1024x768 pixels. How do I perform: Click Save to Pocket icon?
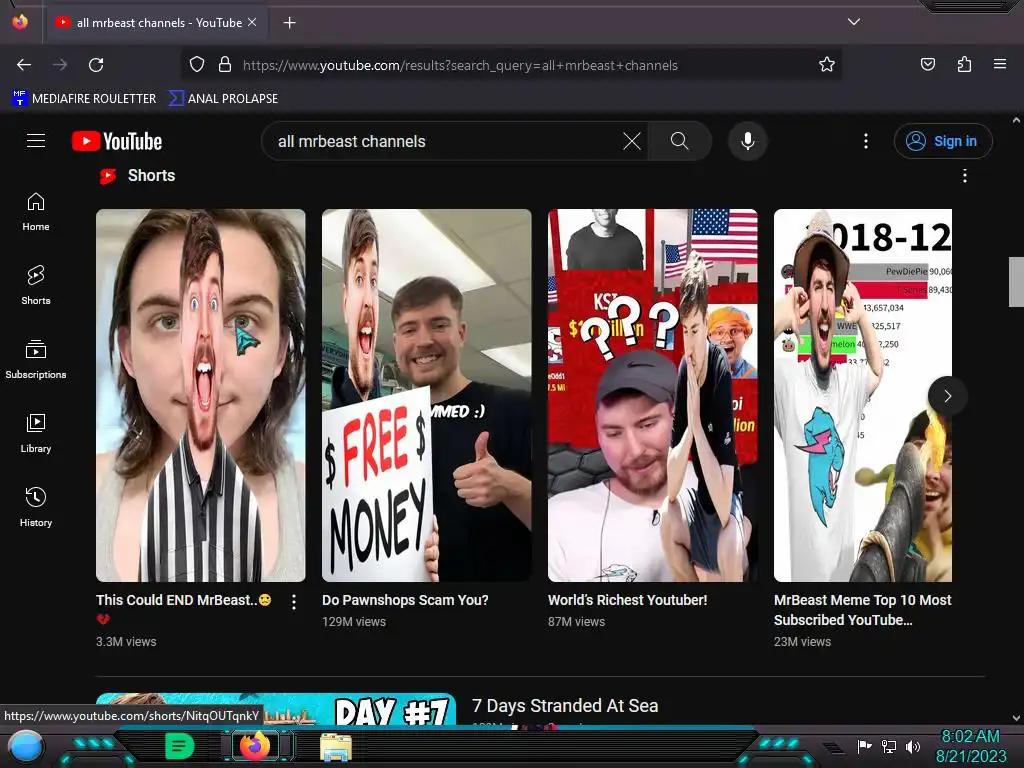coord(927,64)
